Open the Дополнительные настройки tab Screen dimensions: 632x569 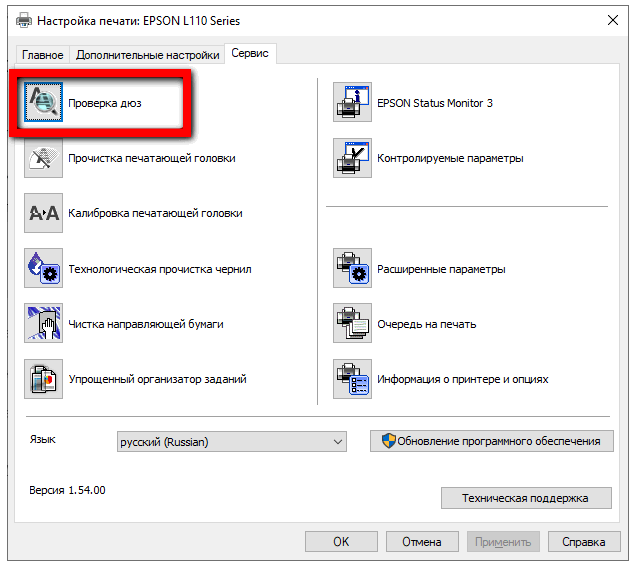[147, 55]
